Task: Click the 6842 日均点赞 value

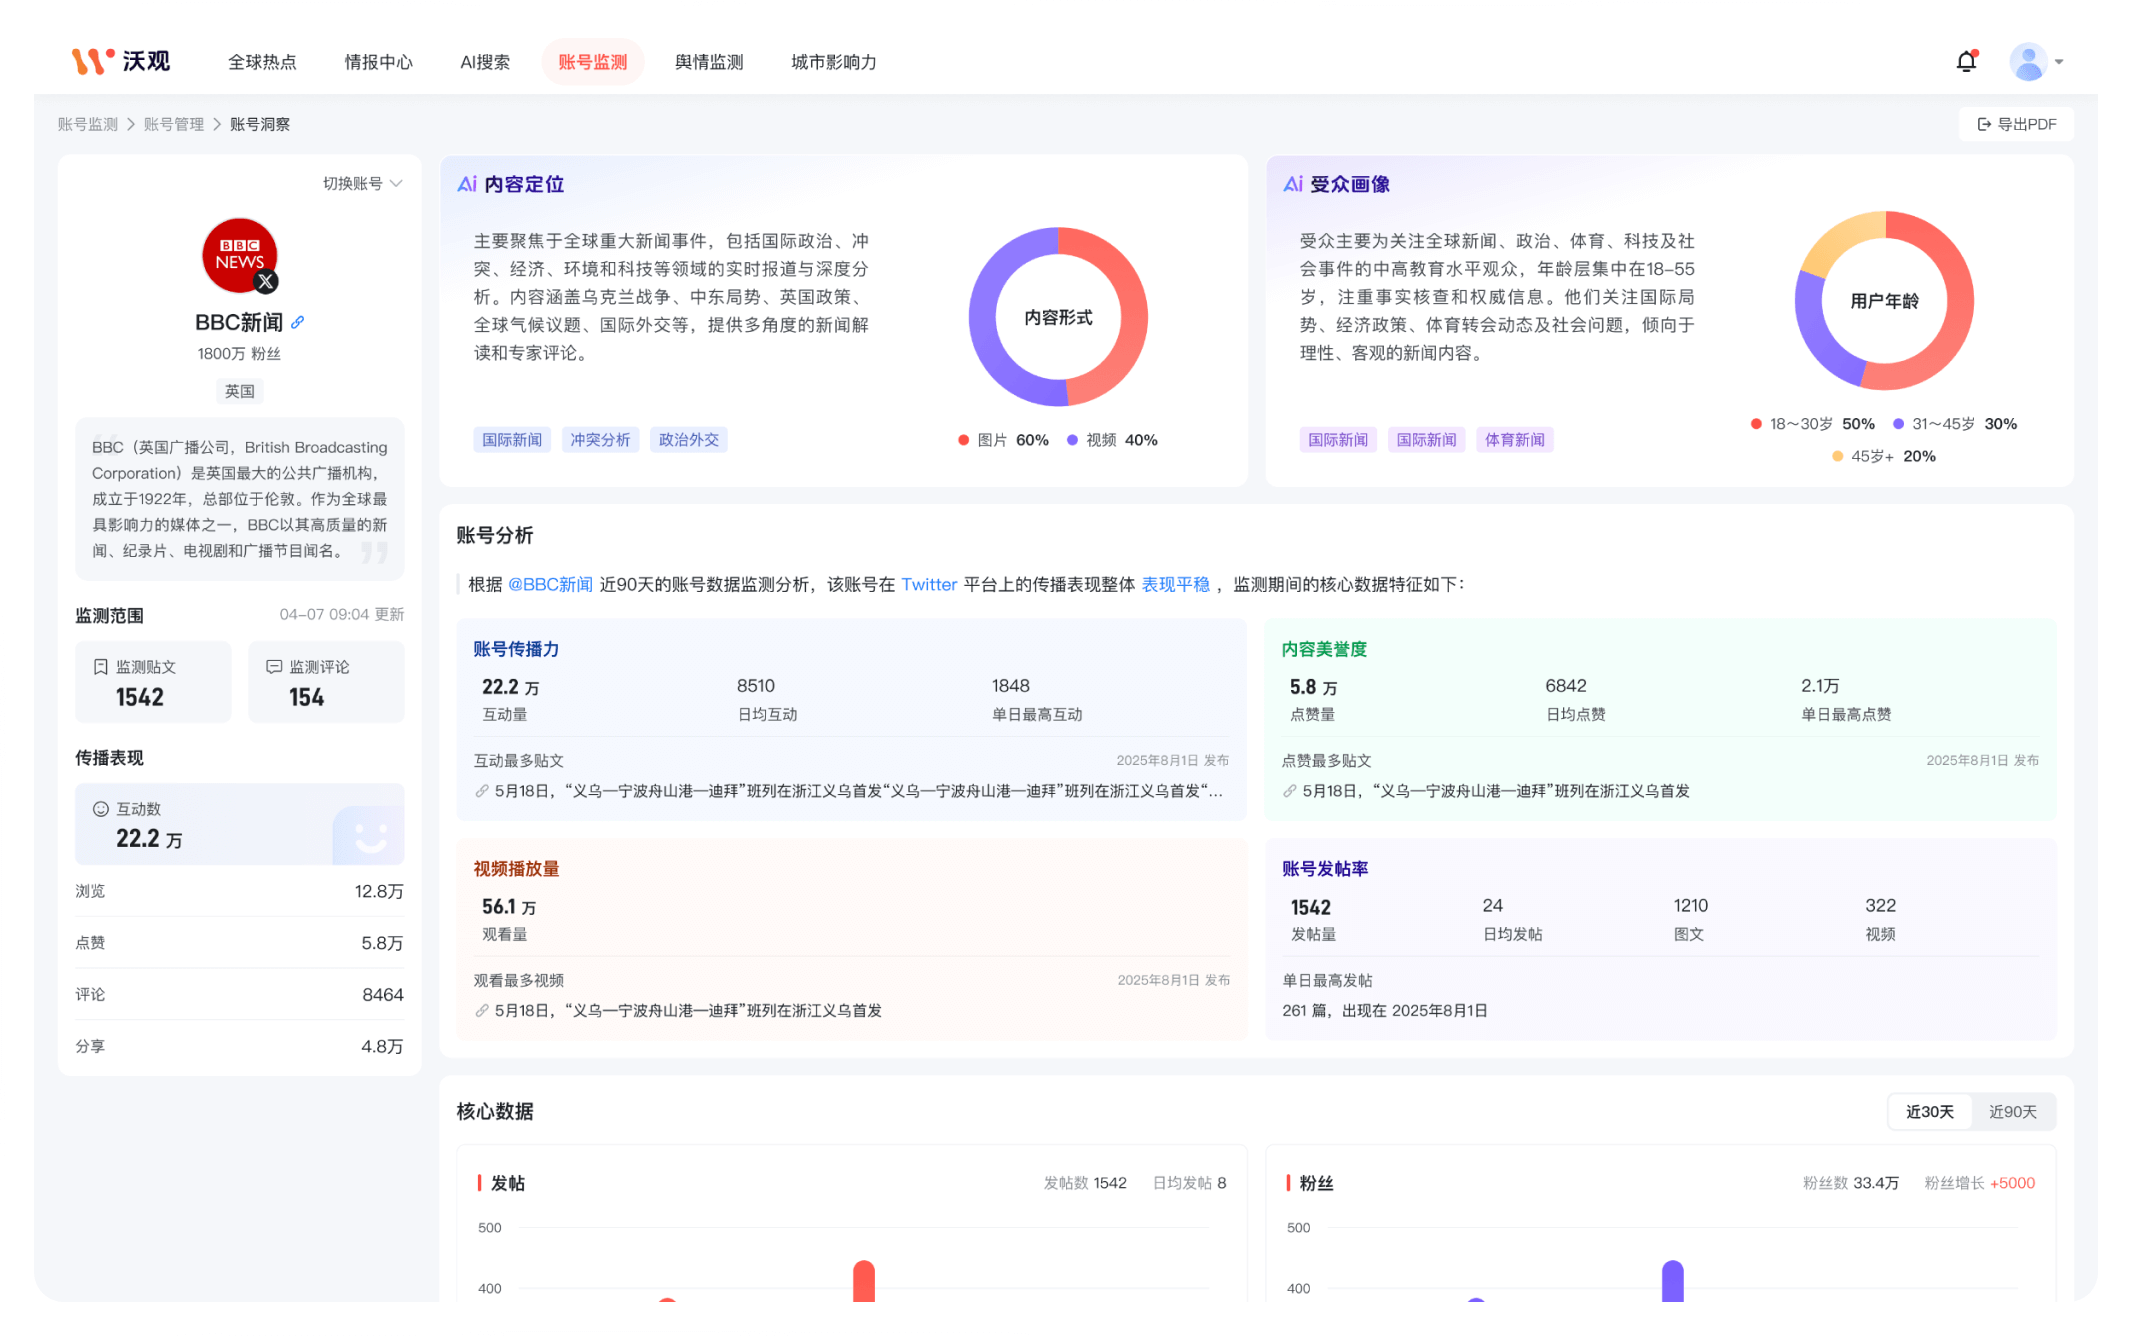Action: click(x=1566, y=686)
